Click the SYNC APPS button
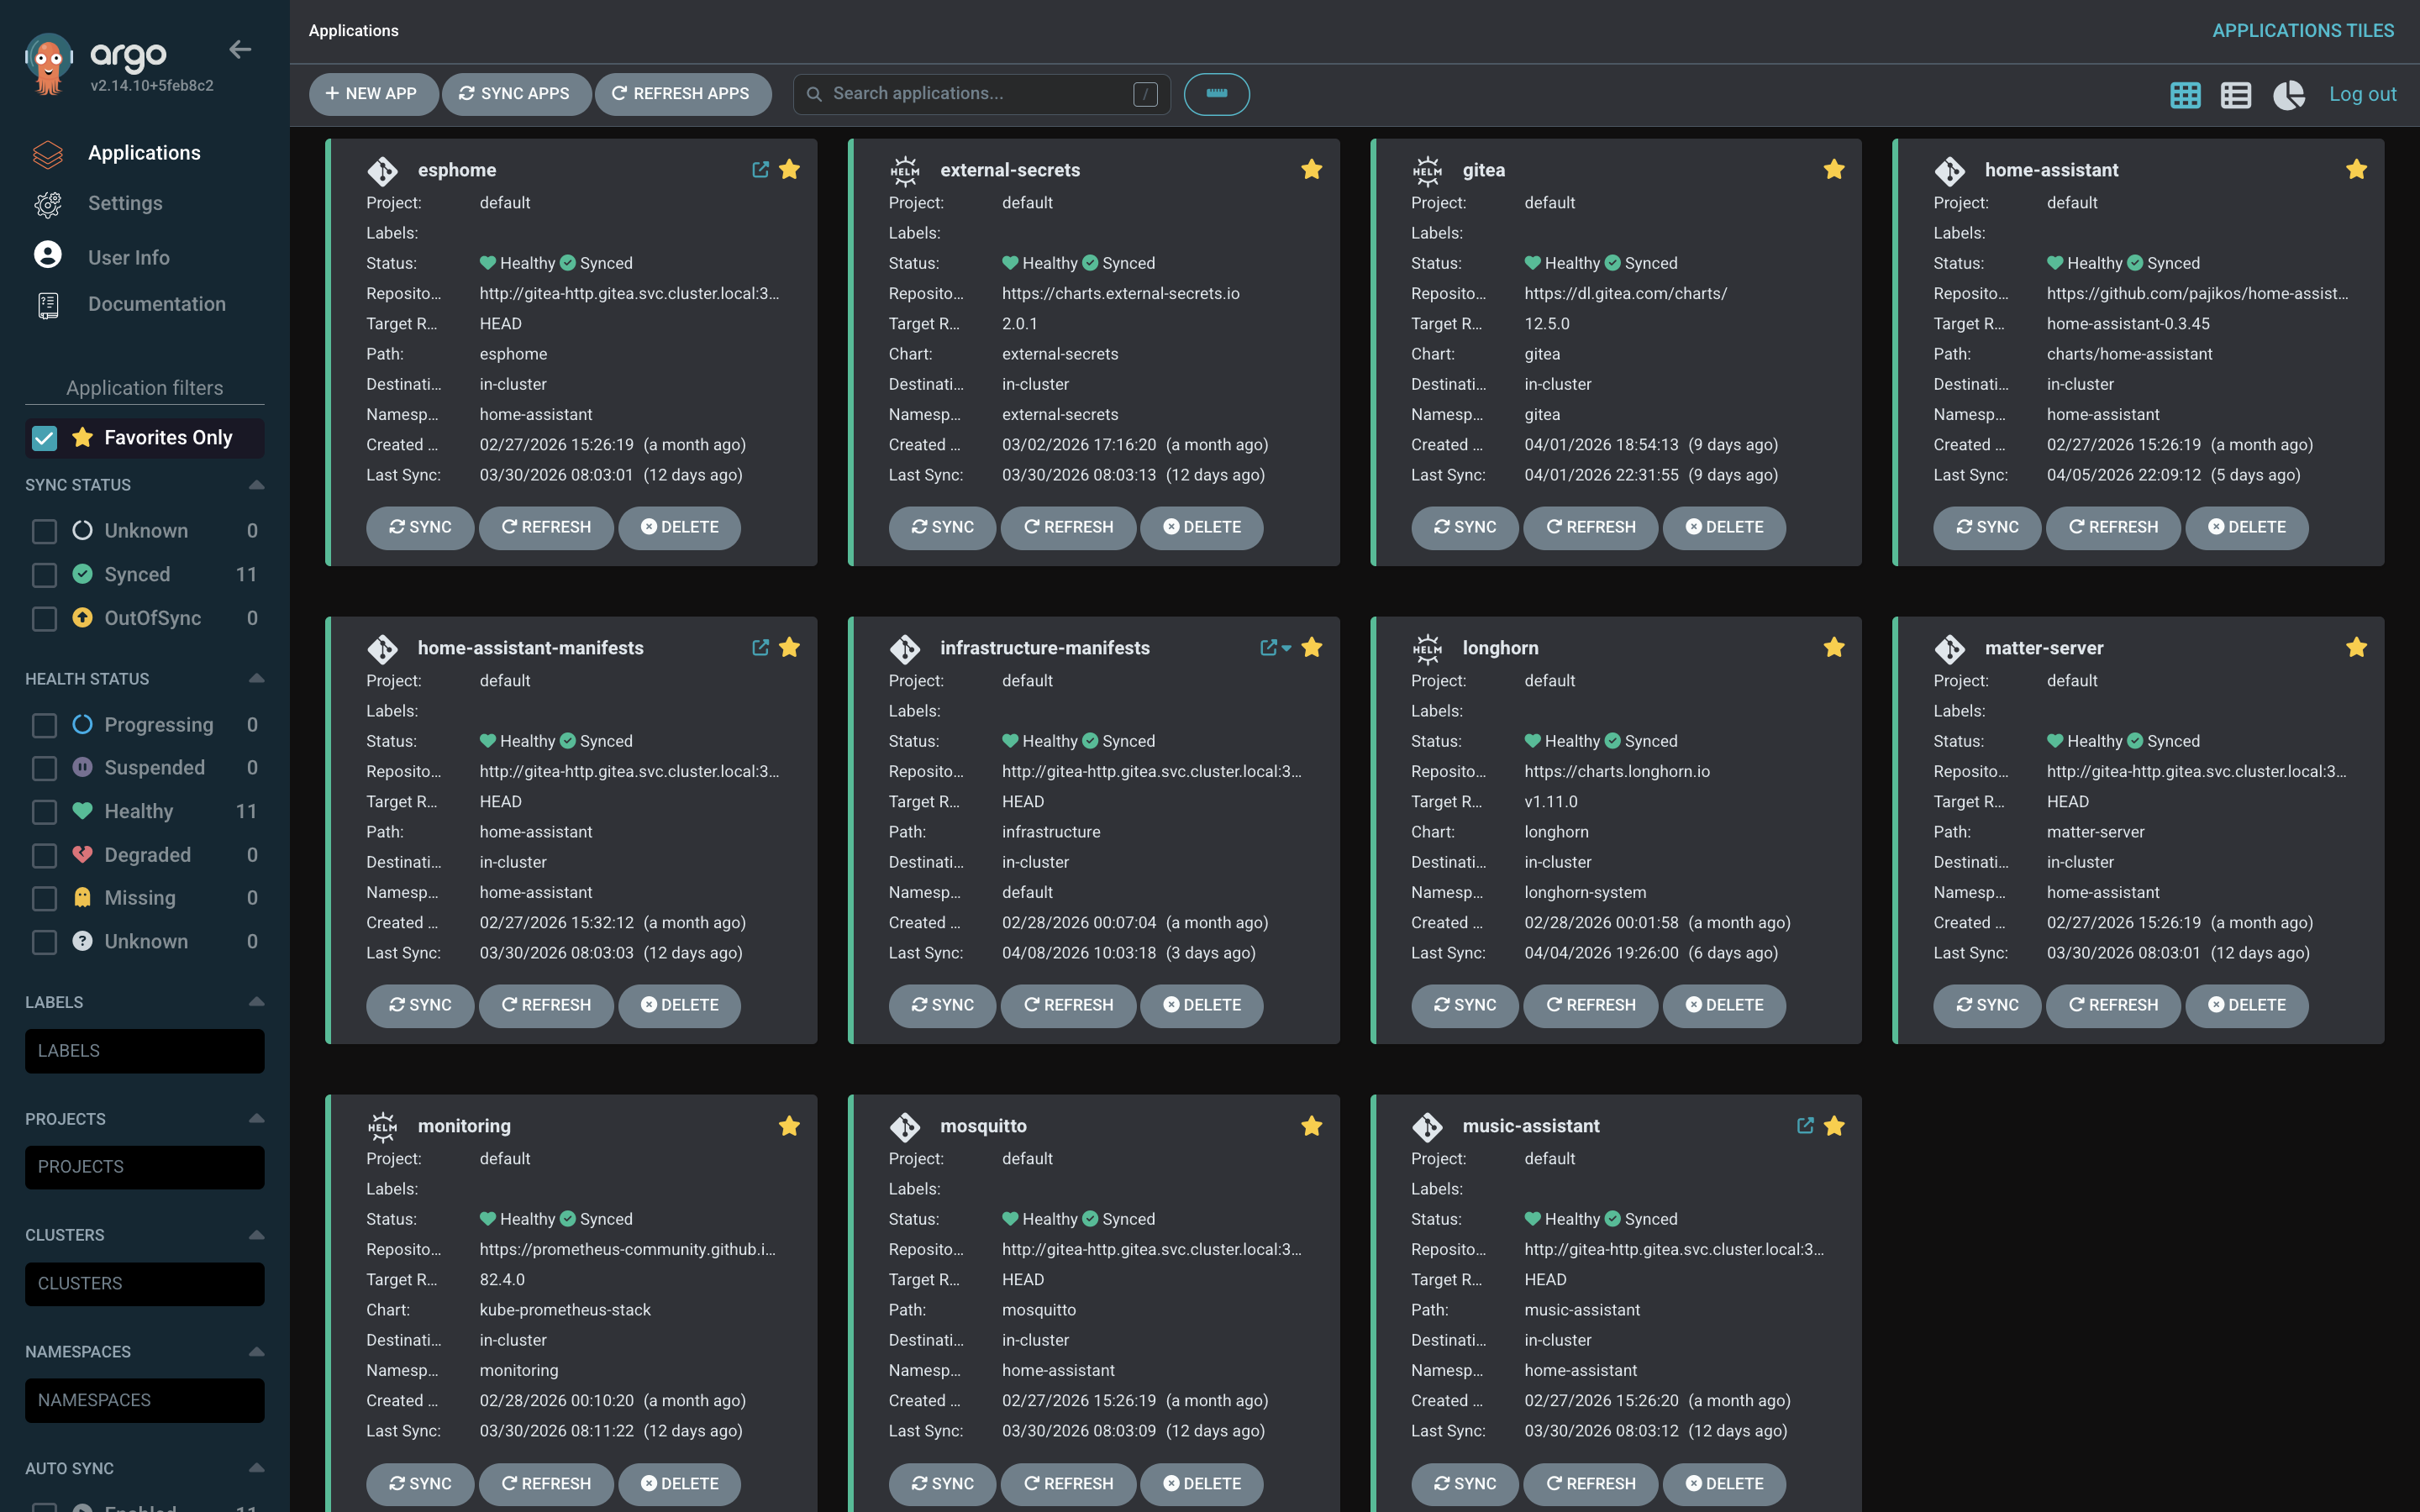Viewport: 2420px width, 1512px height. coord(515,94)
